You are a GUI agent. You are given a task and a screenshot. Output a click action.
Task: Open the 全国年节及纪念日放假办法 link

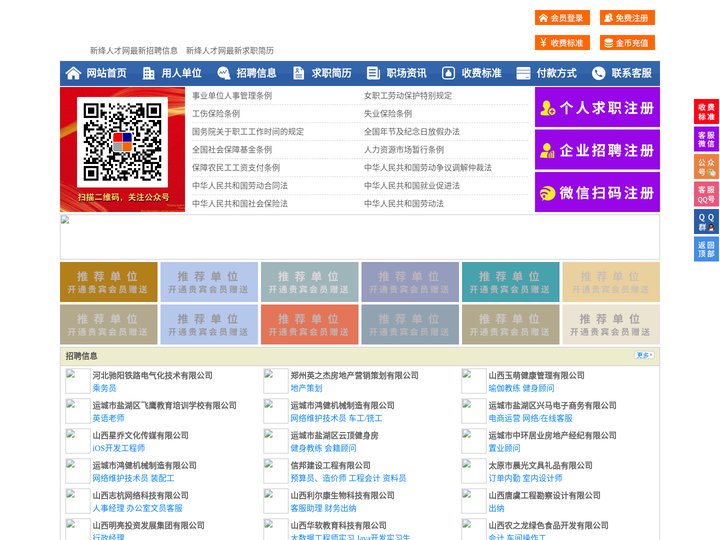(x=412, y=131)
